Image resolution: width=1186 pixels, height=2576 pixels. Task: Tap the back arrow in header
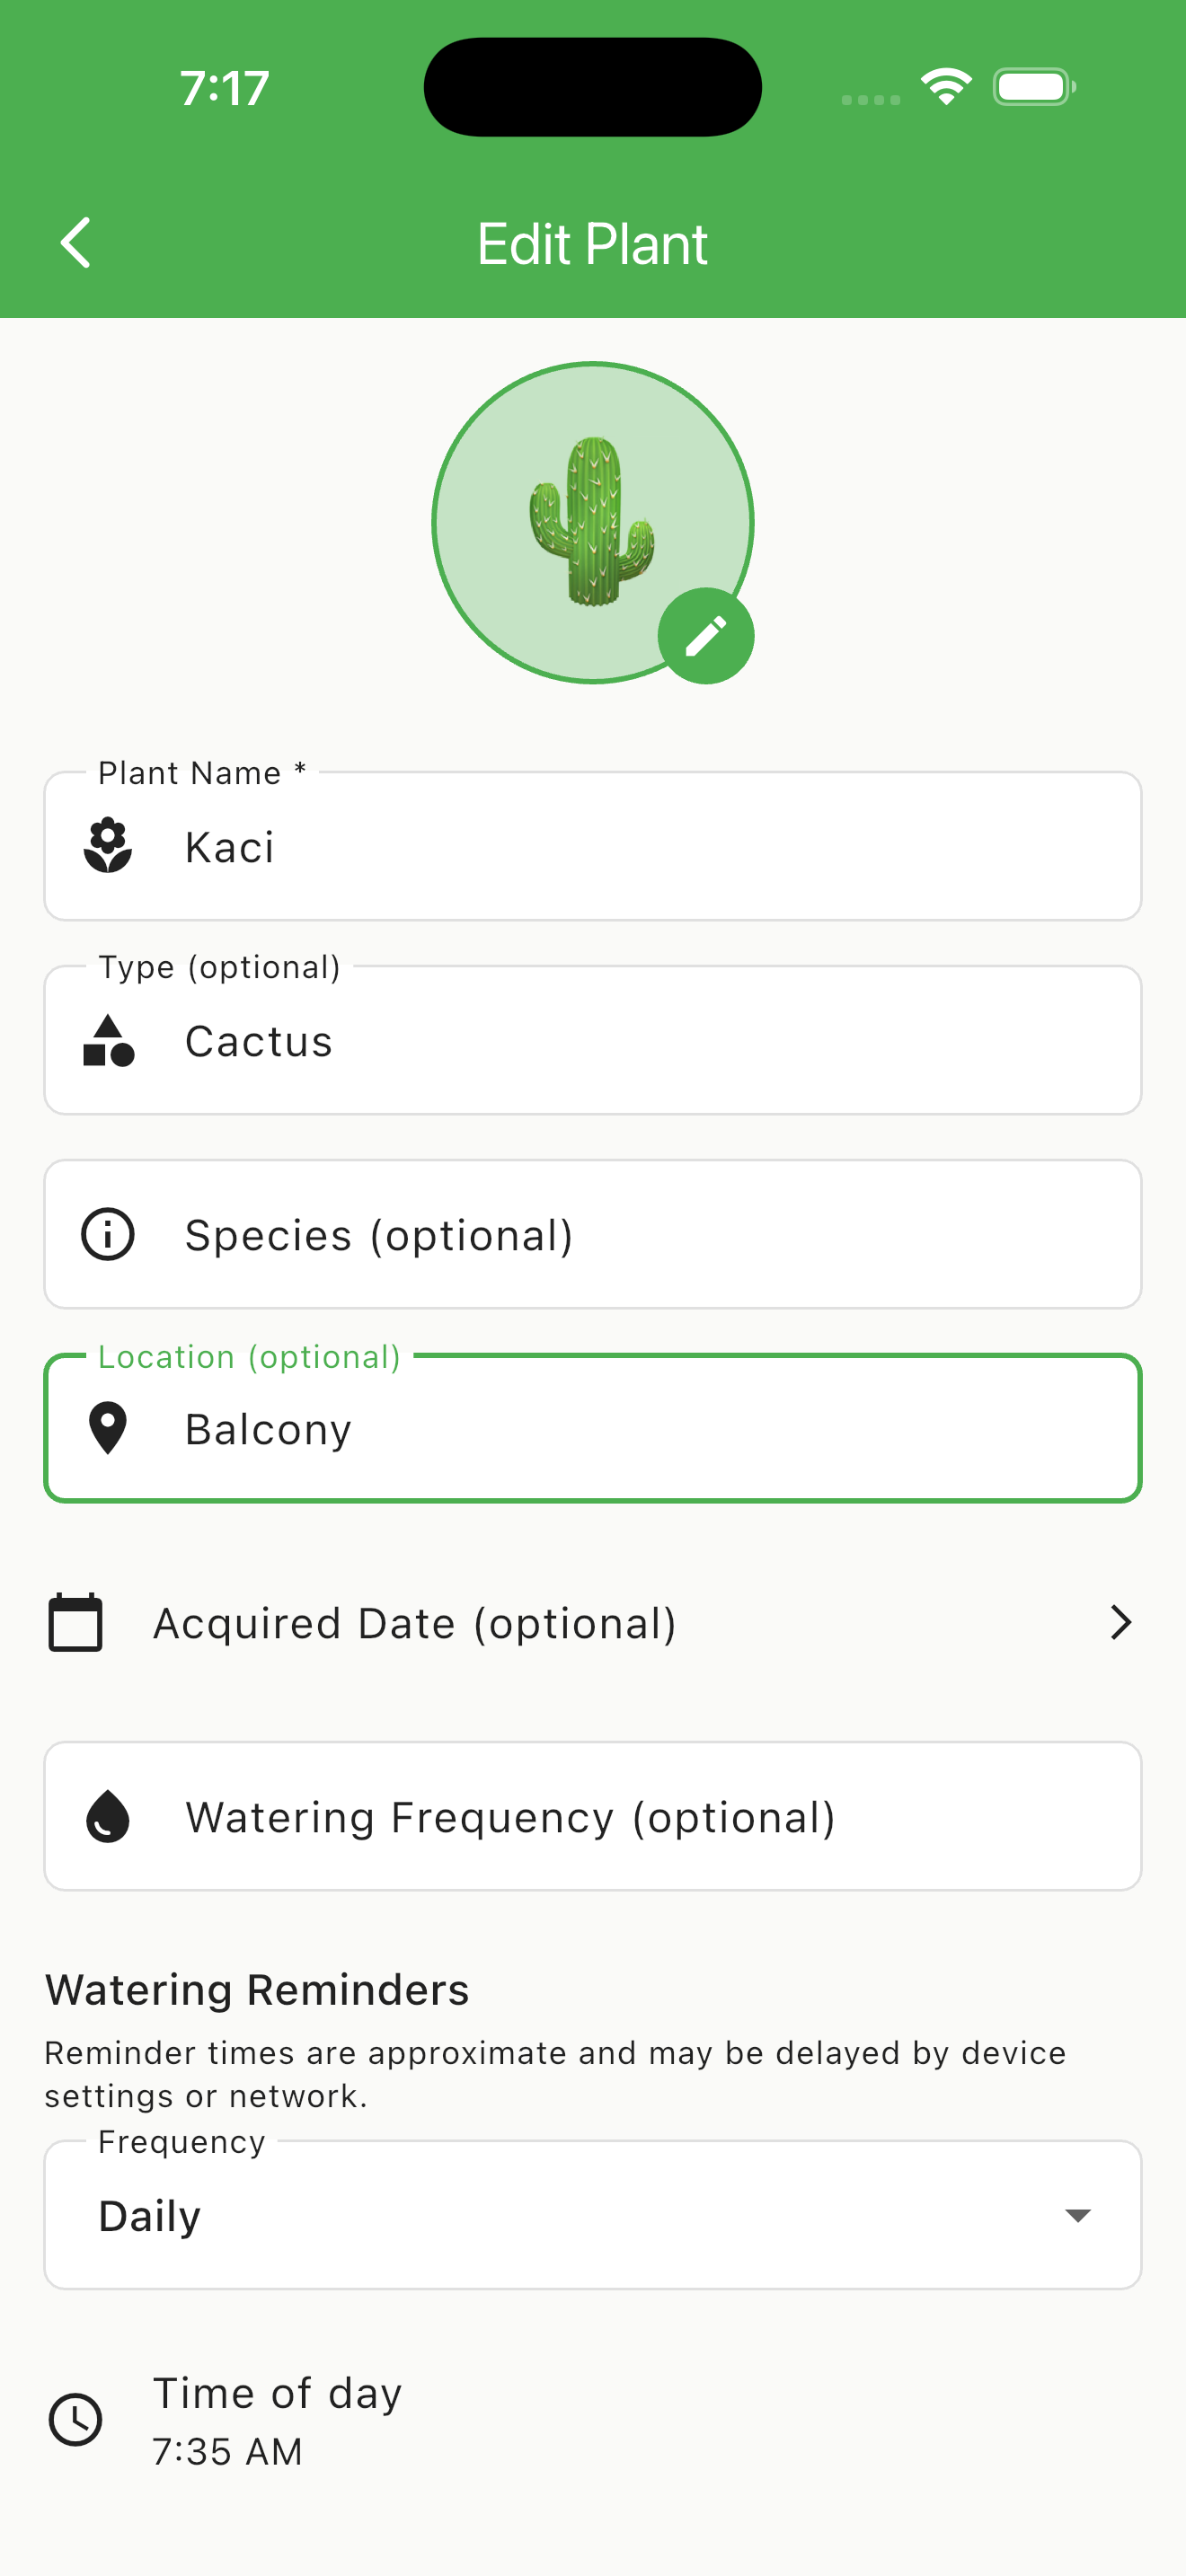[x=76, y=243]
